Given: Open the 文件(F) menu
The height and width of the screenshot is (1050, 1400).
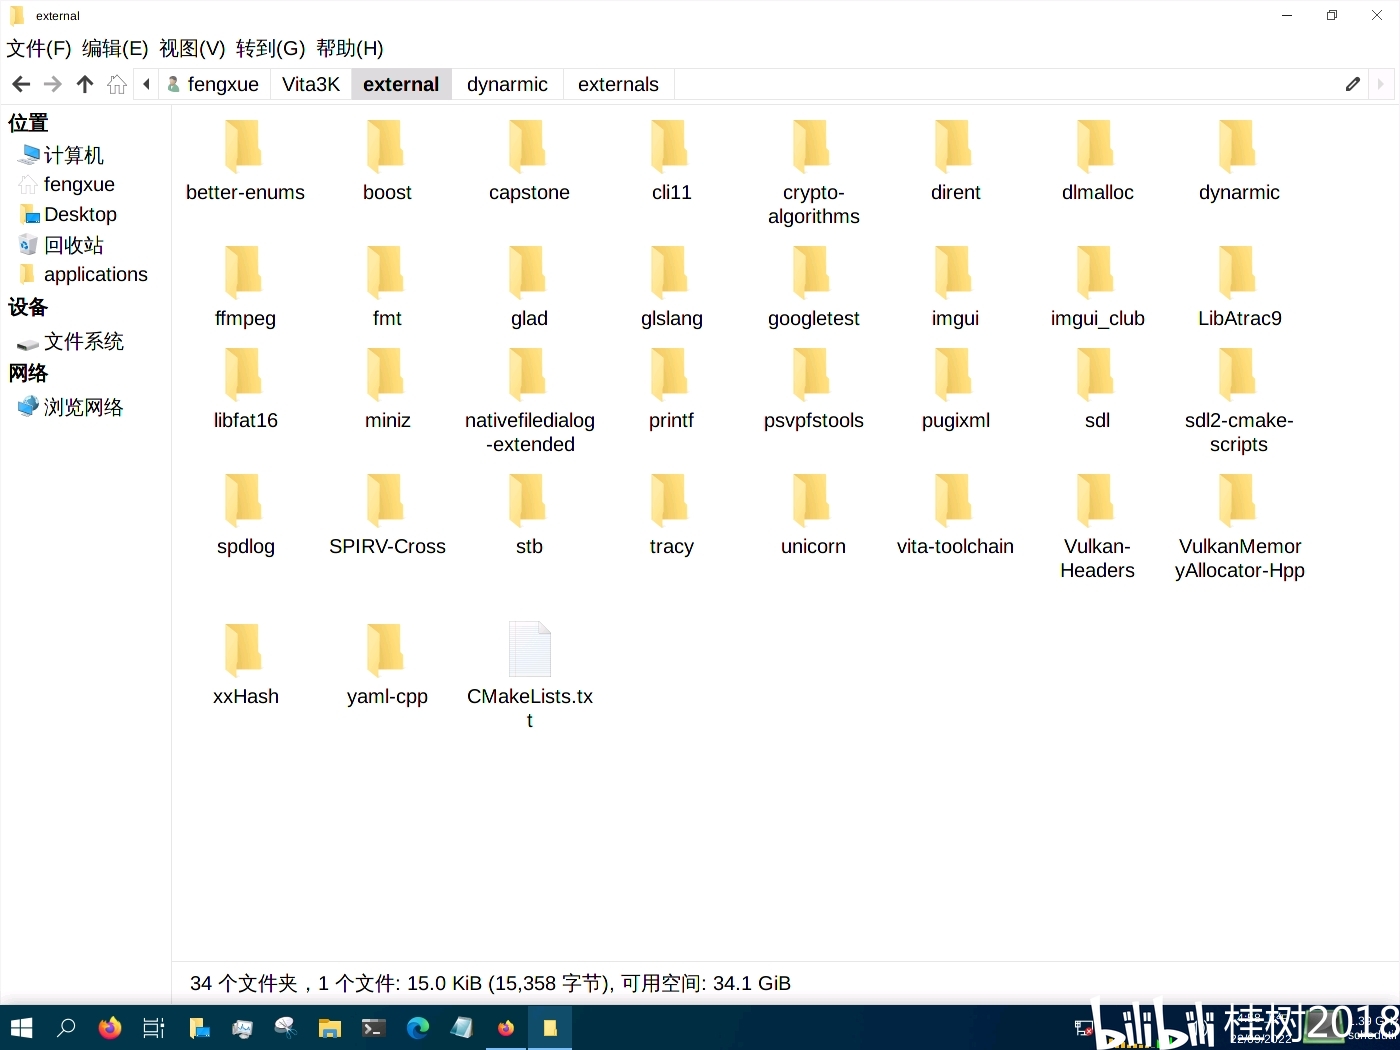Looking at the screenshot, I should click(38, 48).
